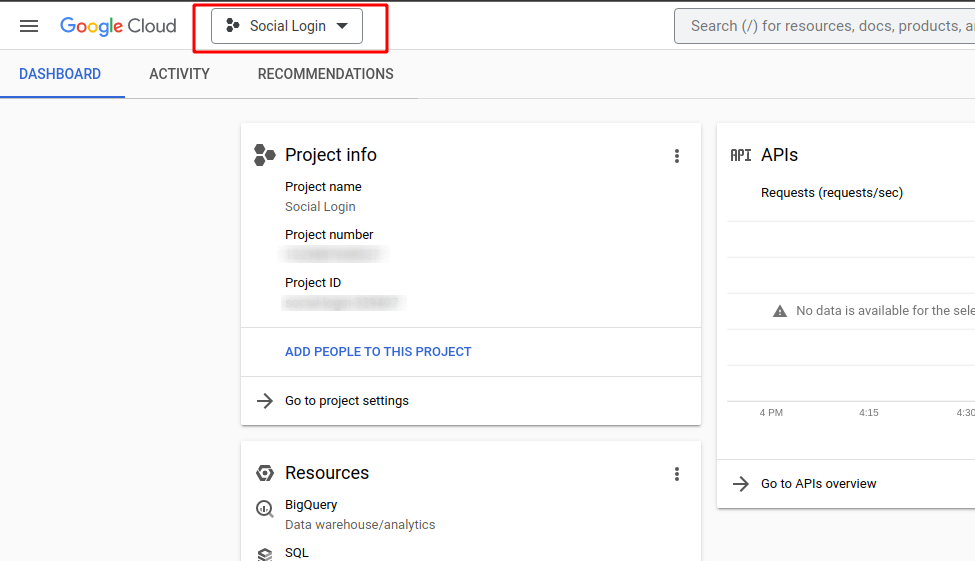
Task: Click the blurred Project number value
Action: [x=334, y=254]
